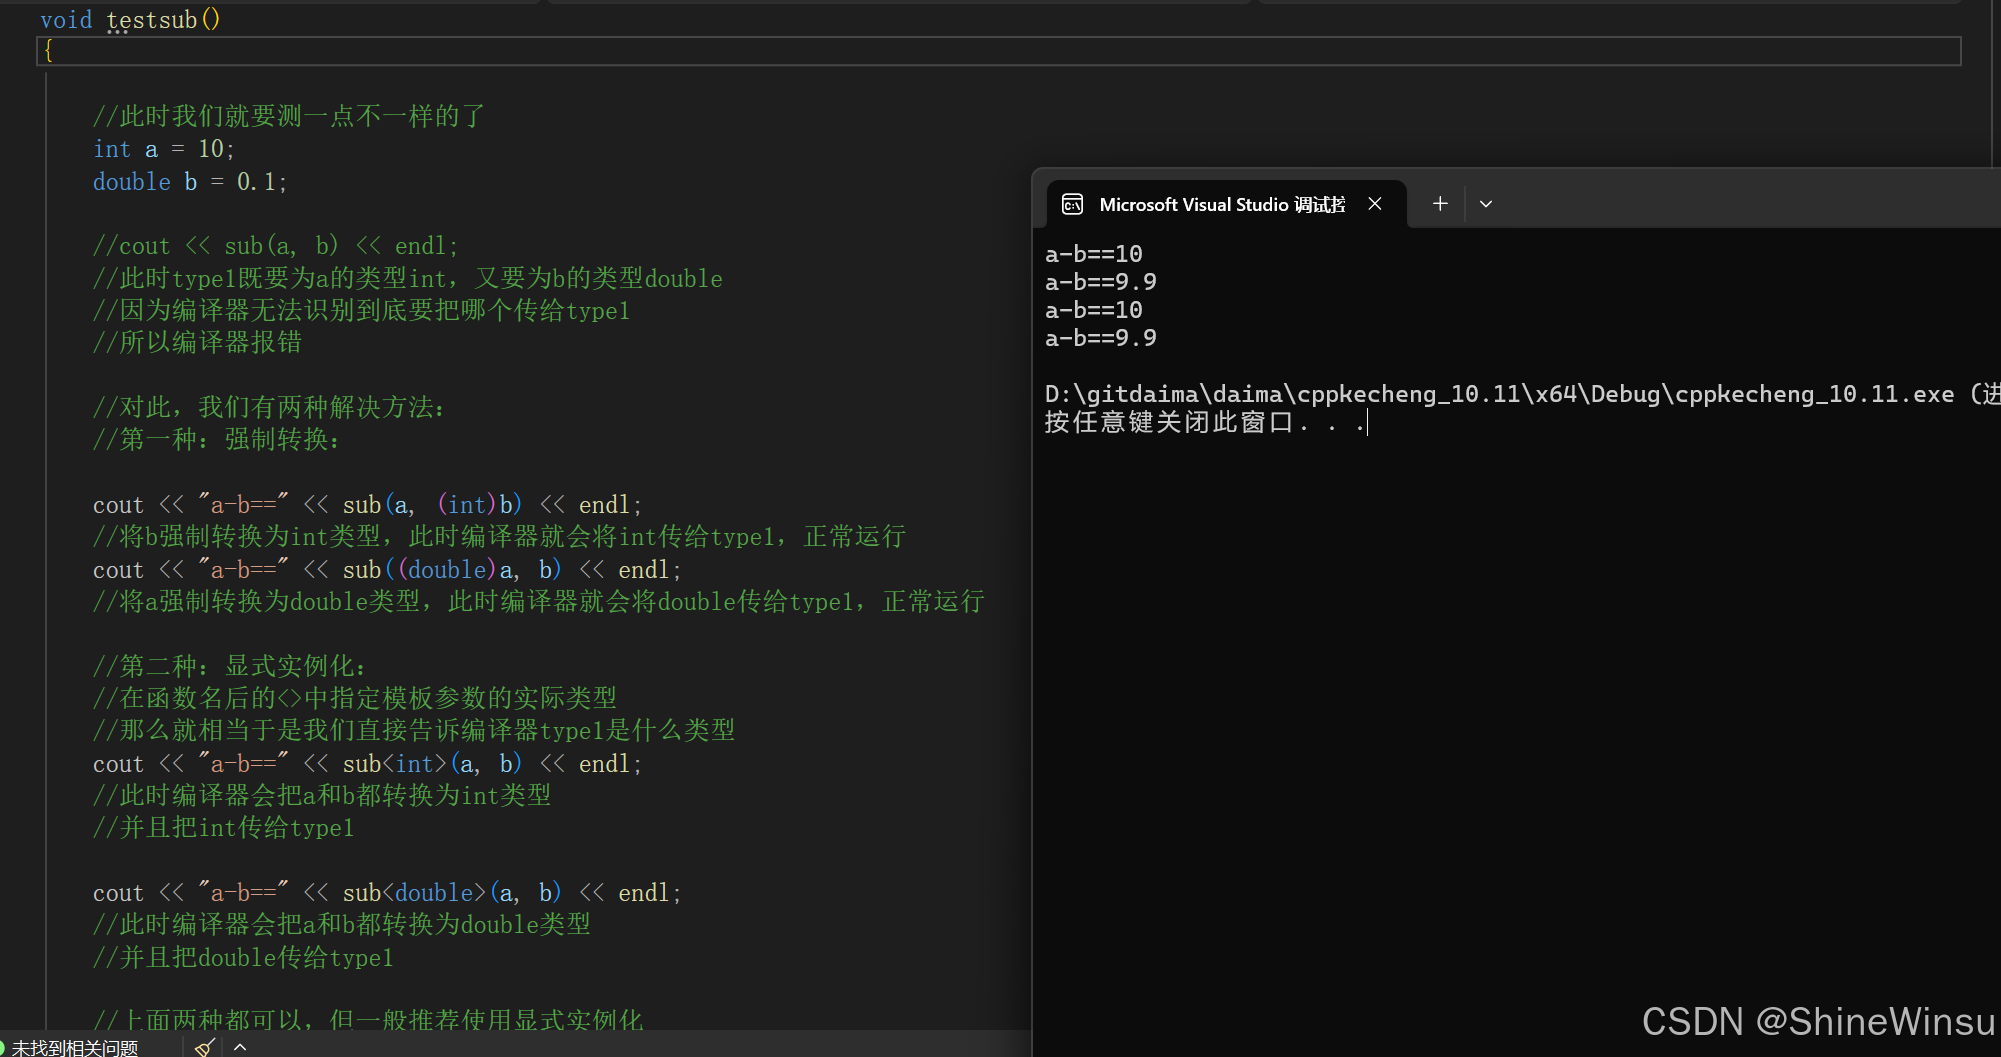This screenshot has width=2001, height=1057.
Task: Click the 未找到相关问题 status text
Action: coord(75,1047)
